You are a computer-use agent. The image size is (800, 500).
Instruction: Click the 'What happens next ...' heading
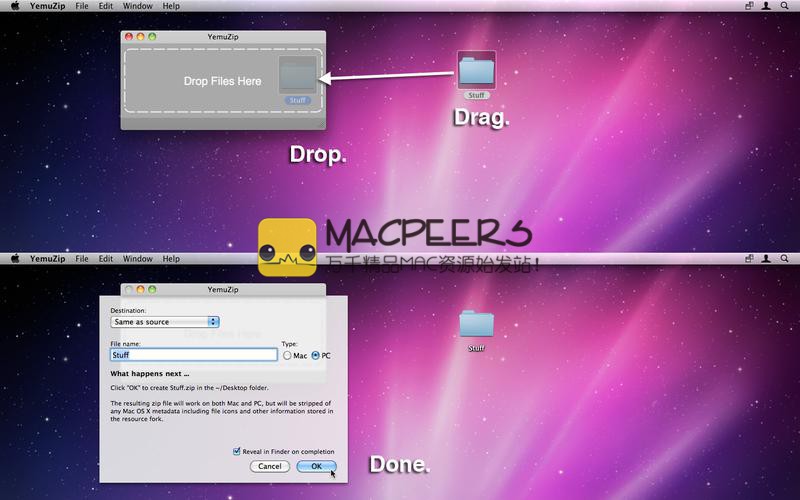149,373
